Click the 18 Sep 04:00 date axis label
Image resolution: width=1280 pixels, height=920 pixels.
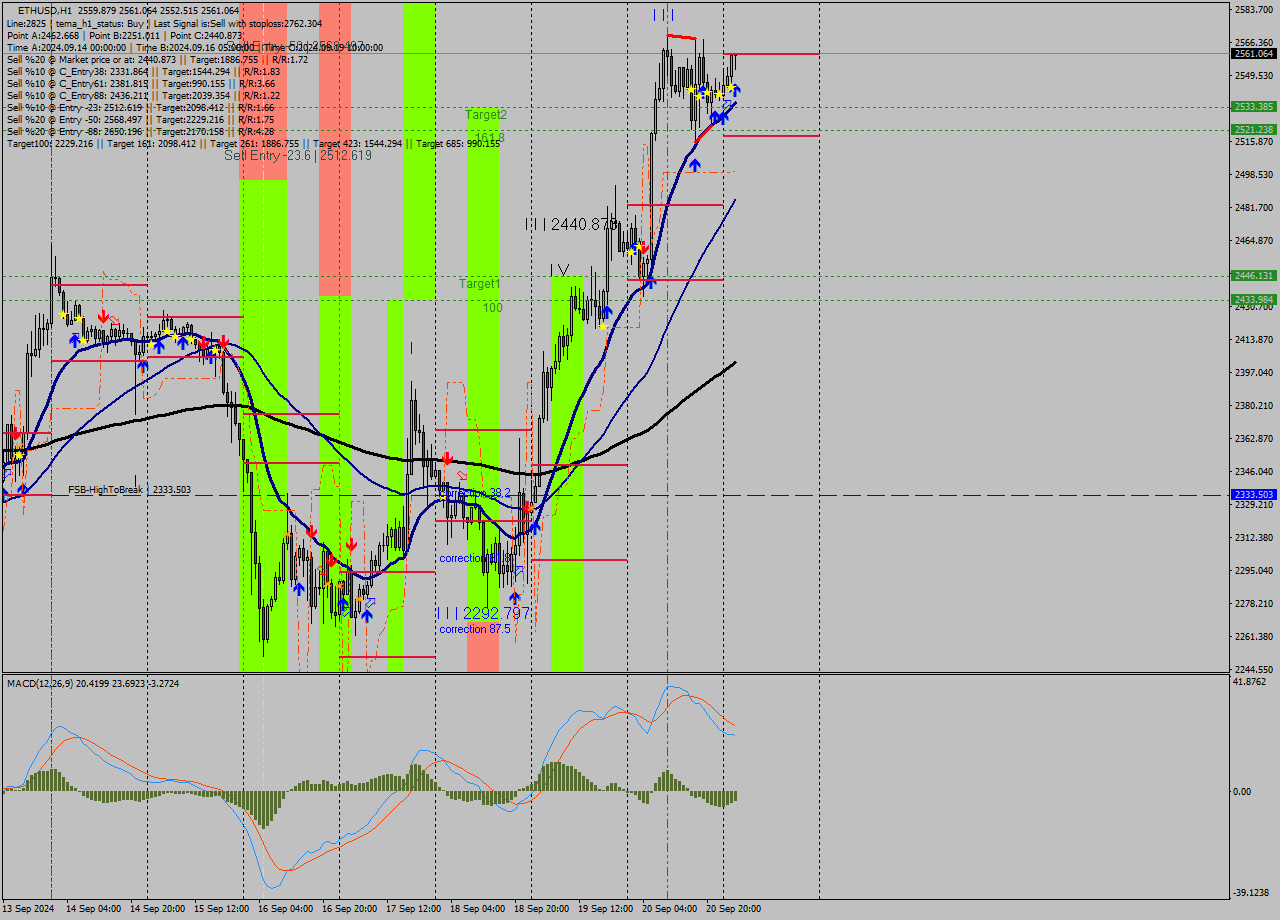pos(478,911)
